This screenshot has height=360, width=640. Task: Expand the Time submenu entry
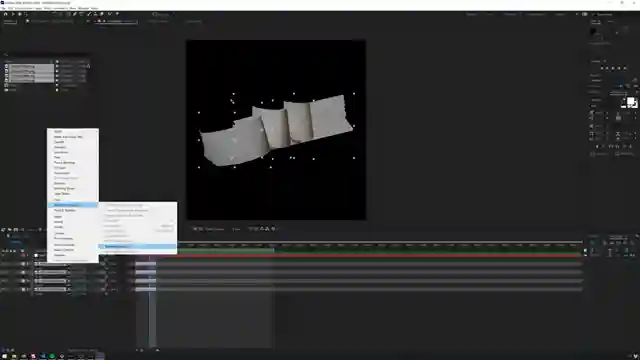pyautogui.click(x=73, y=157)
